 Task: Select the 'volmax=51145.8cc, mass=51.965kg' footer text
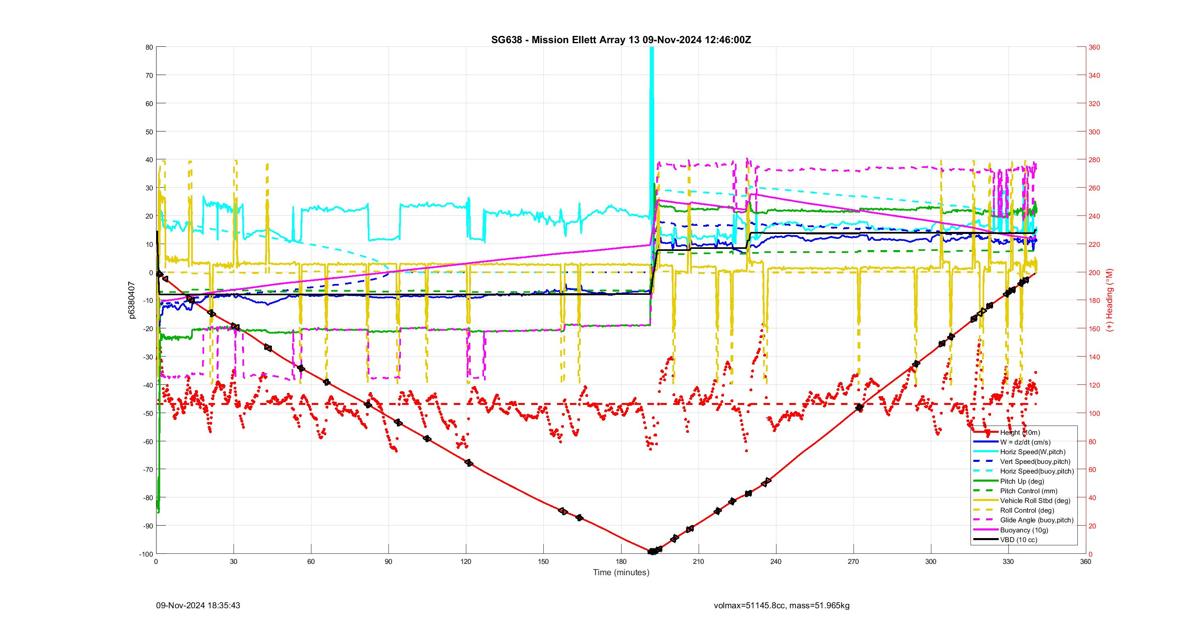coord(781,606)
